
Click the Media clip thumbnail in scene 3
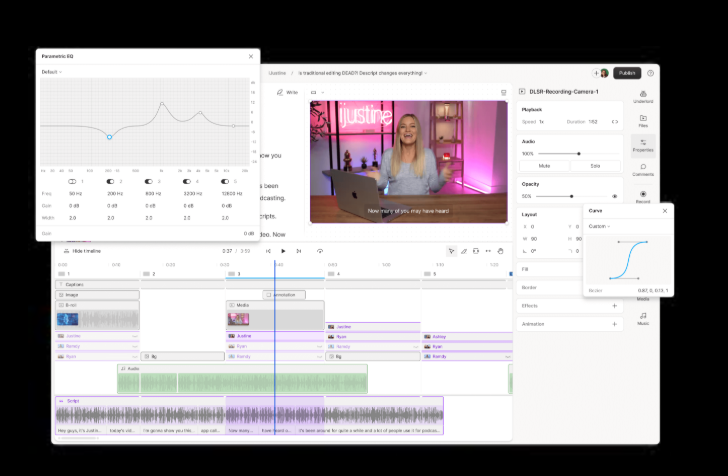238,319
